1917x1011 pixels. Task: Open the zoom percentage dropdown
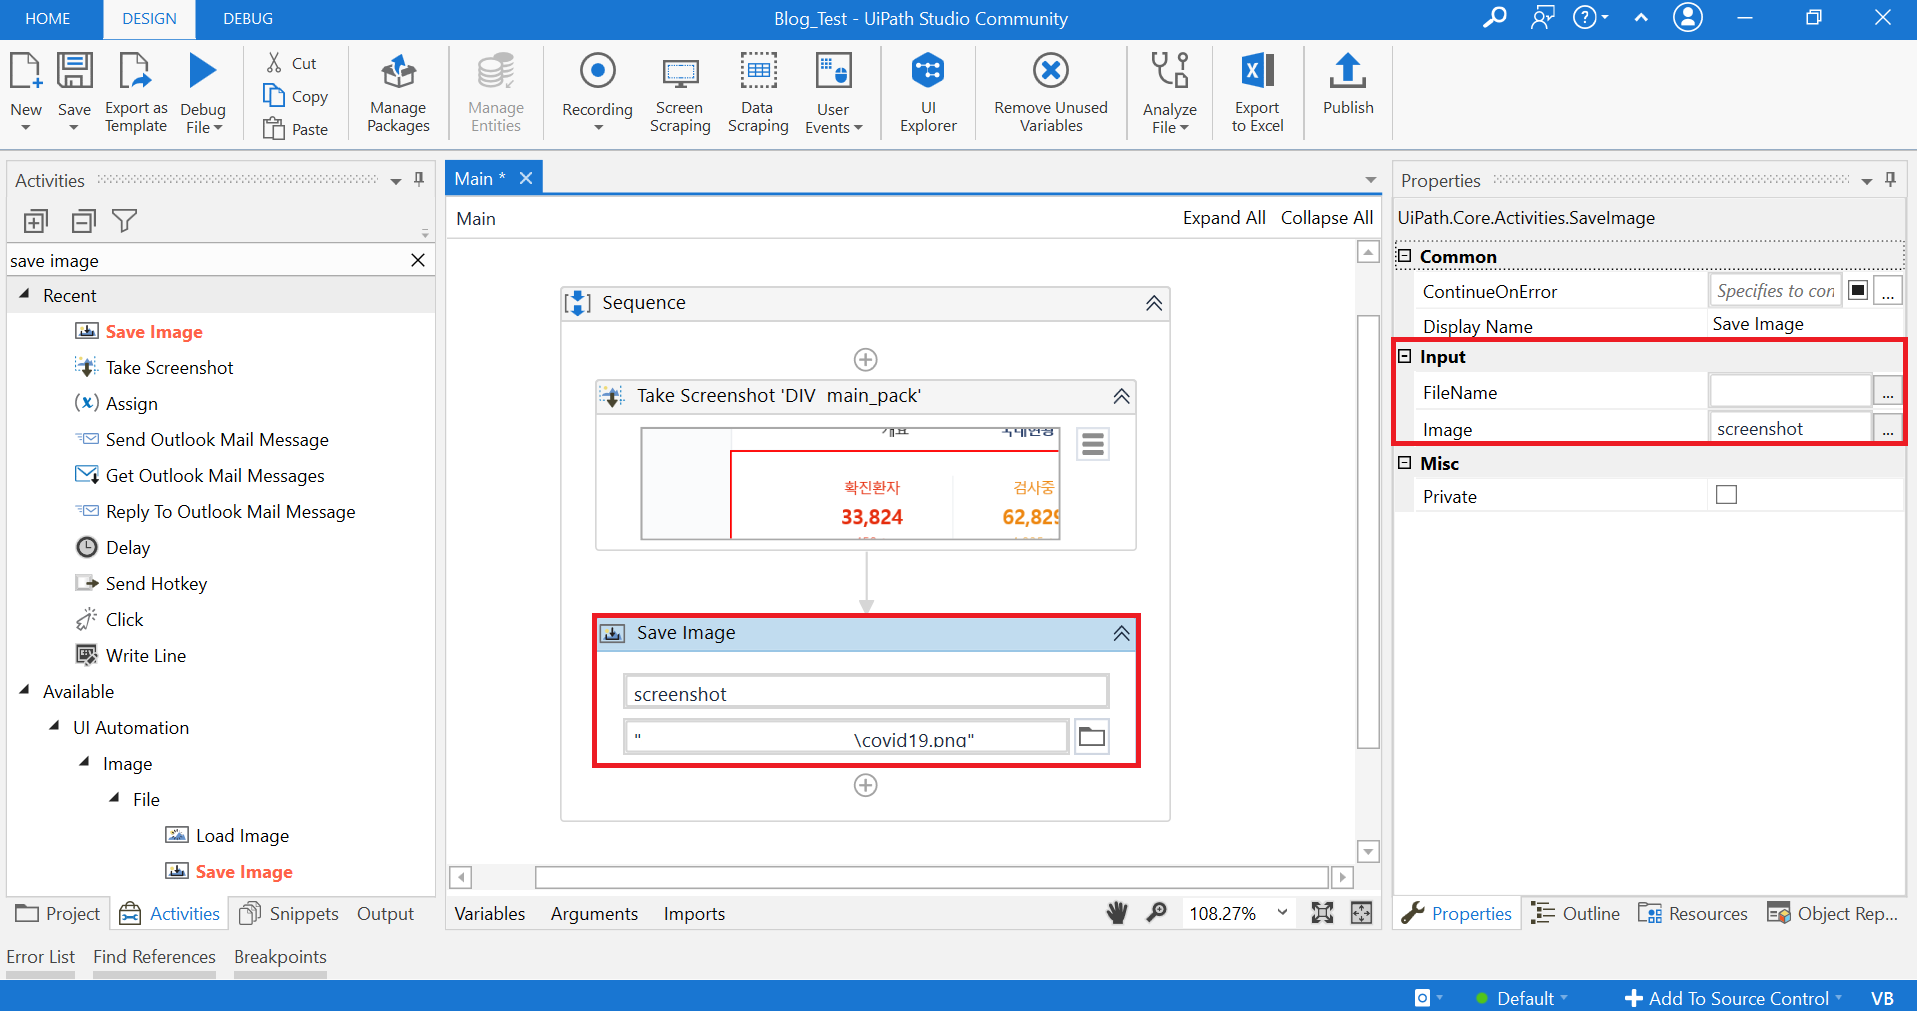click(1282, 912)
